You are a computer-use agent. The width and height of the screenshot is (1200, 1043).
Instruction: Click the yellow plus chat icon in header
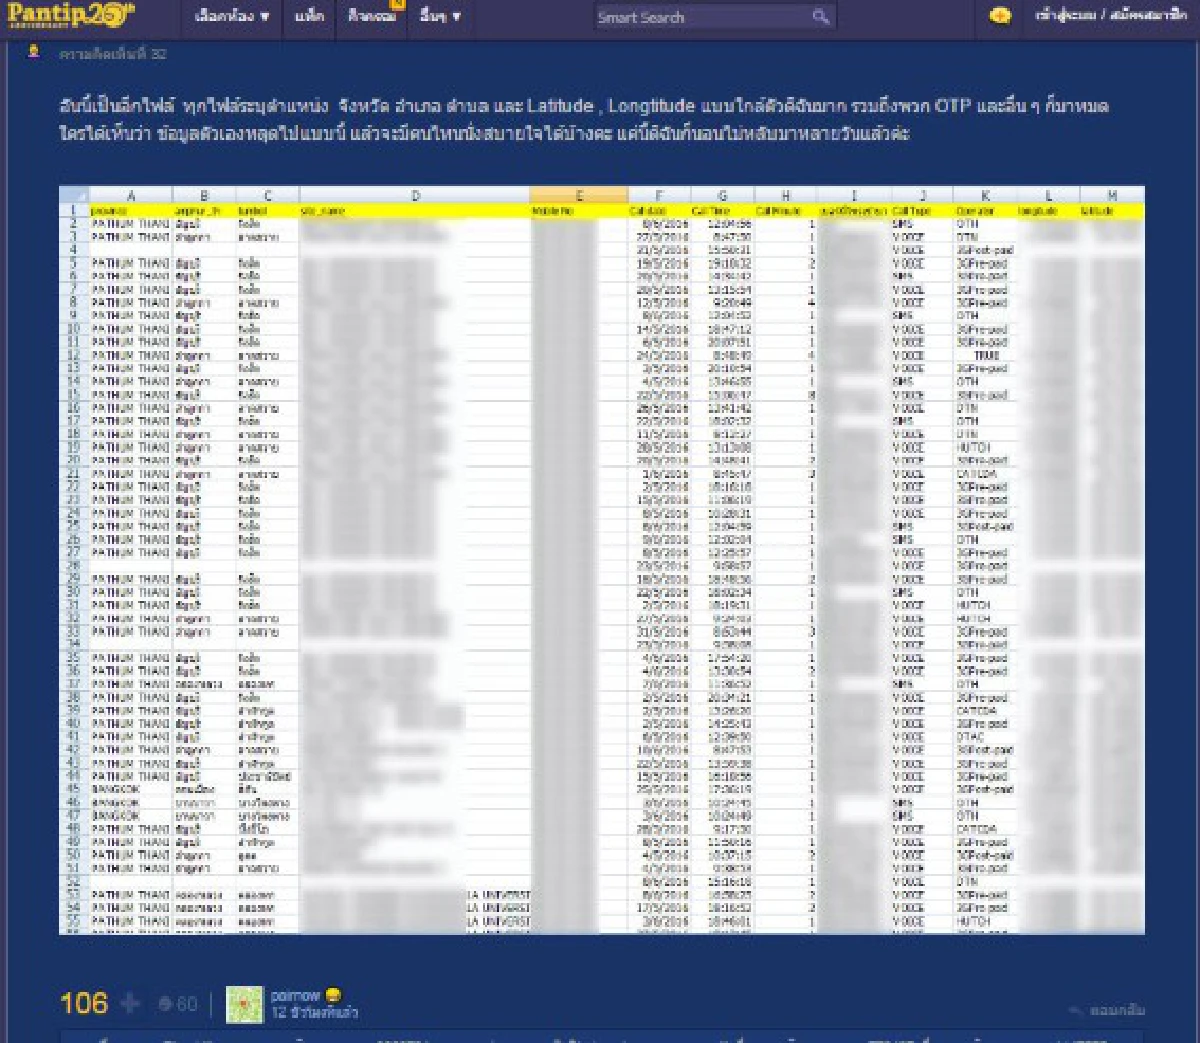point(999,16)
